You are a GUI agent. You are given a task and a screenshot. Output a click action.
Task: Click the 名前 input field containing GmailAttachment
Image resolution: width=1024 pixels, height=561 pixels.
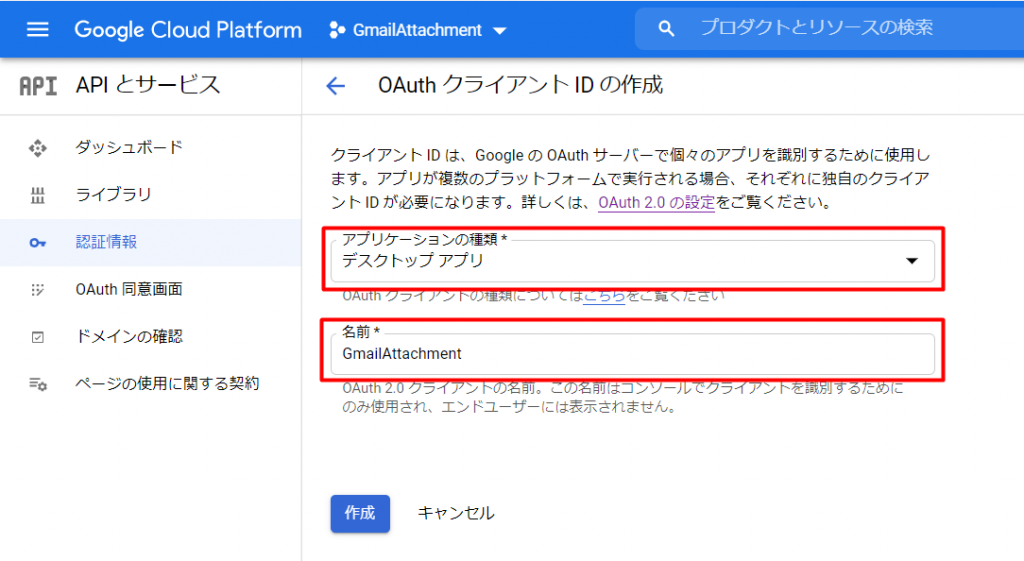click(632, 353)
